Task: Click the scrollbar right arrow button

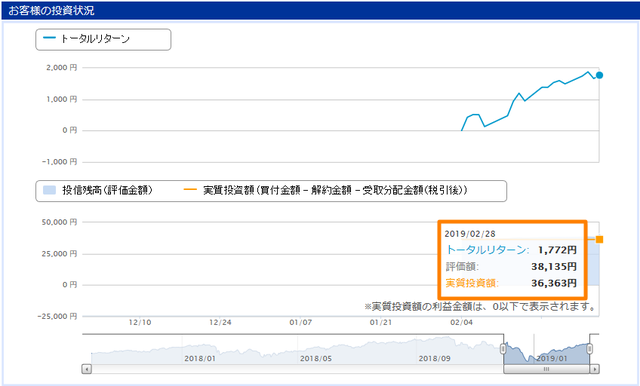Action: pos(594,369)
